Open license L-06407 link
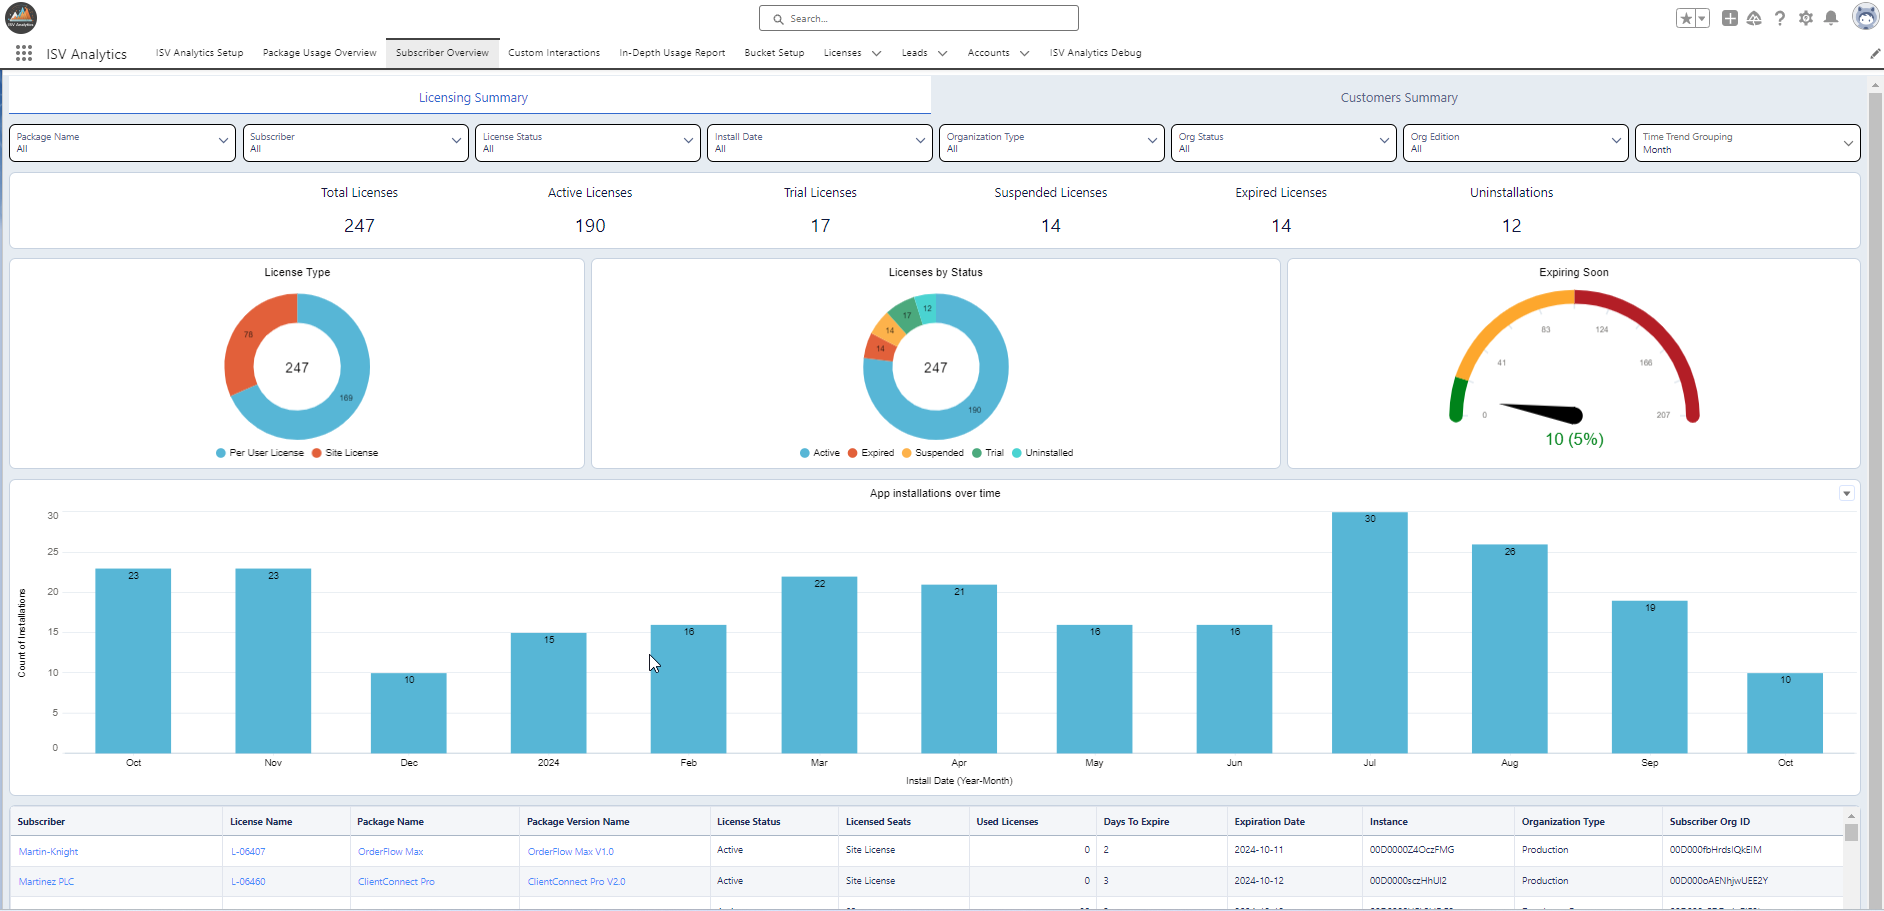Screen dimensions: 1884x911 coord(248,852)
